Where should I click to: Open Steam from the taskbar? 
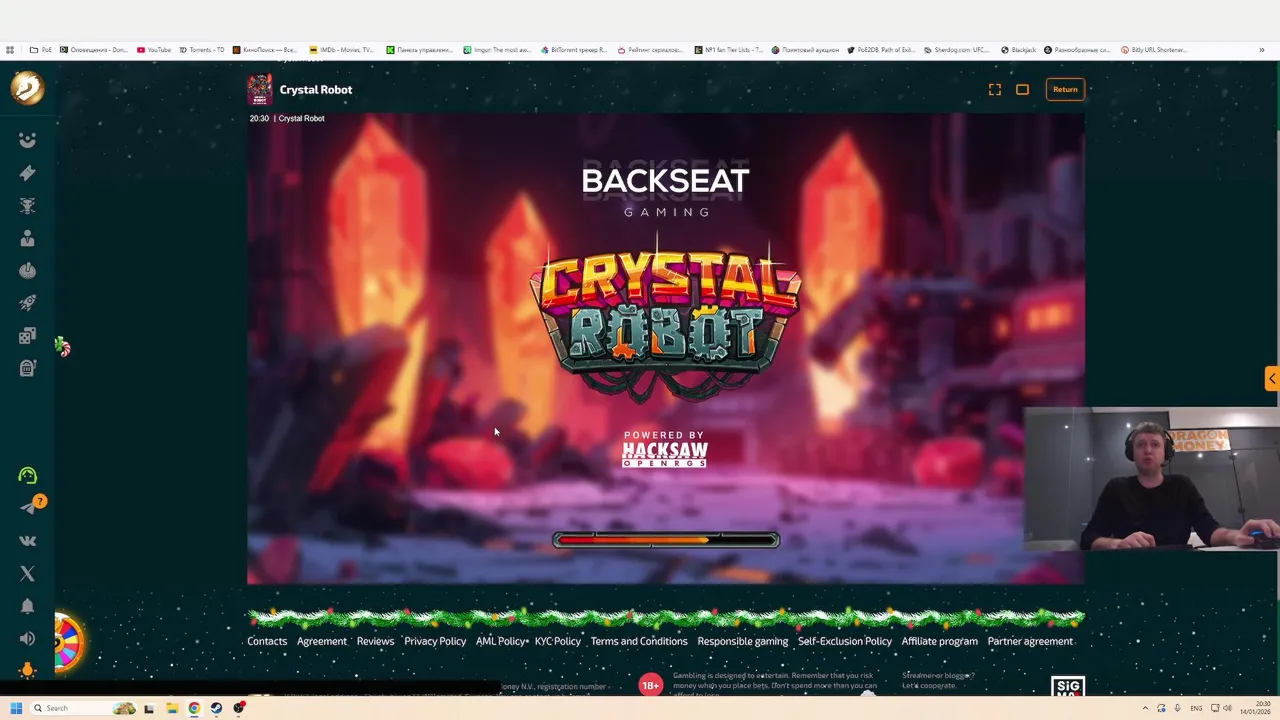(x=216, y=708)
